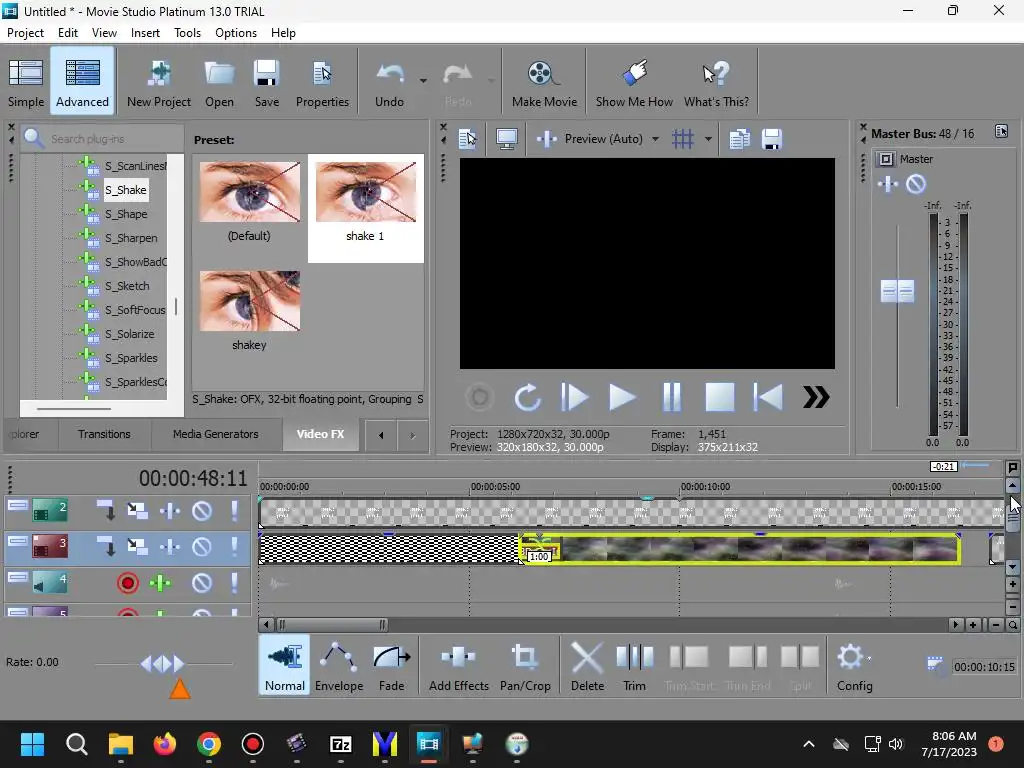Image resolution: width=1024 pixels, height=768 pixels.
Task: Open Master Bus FX button
Action: pos(888,185)
